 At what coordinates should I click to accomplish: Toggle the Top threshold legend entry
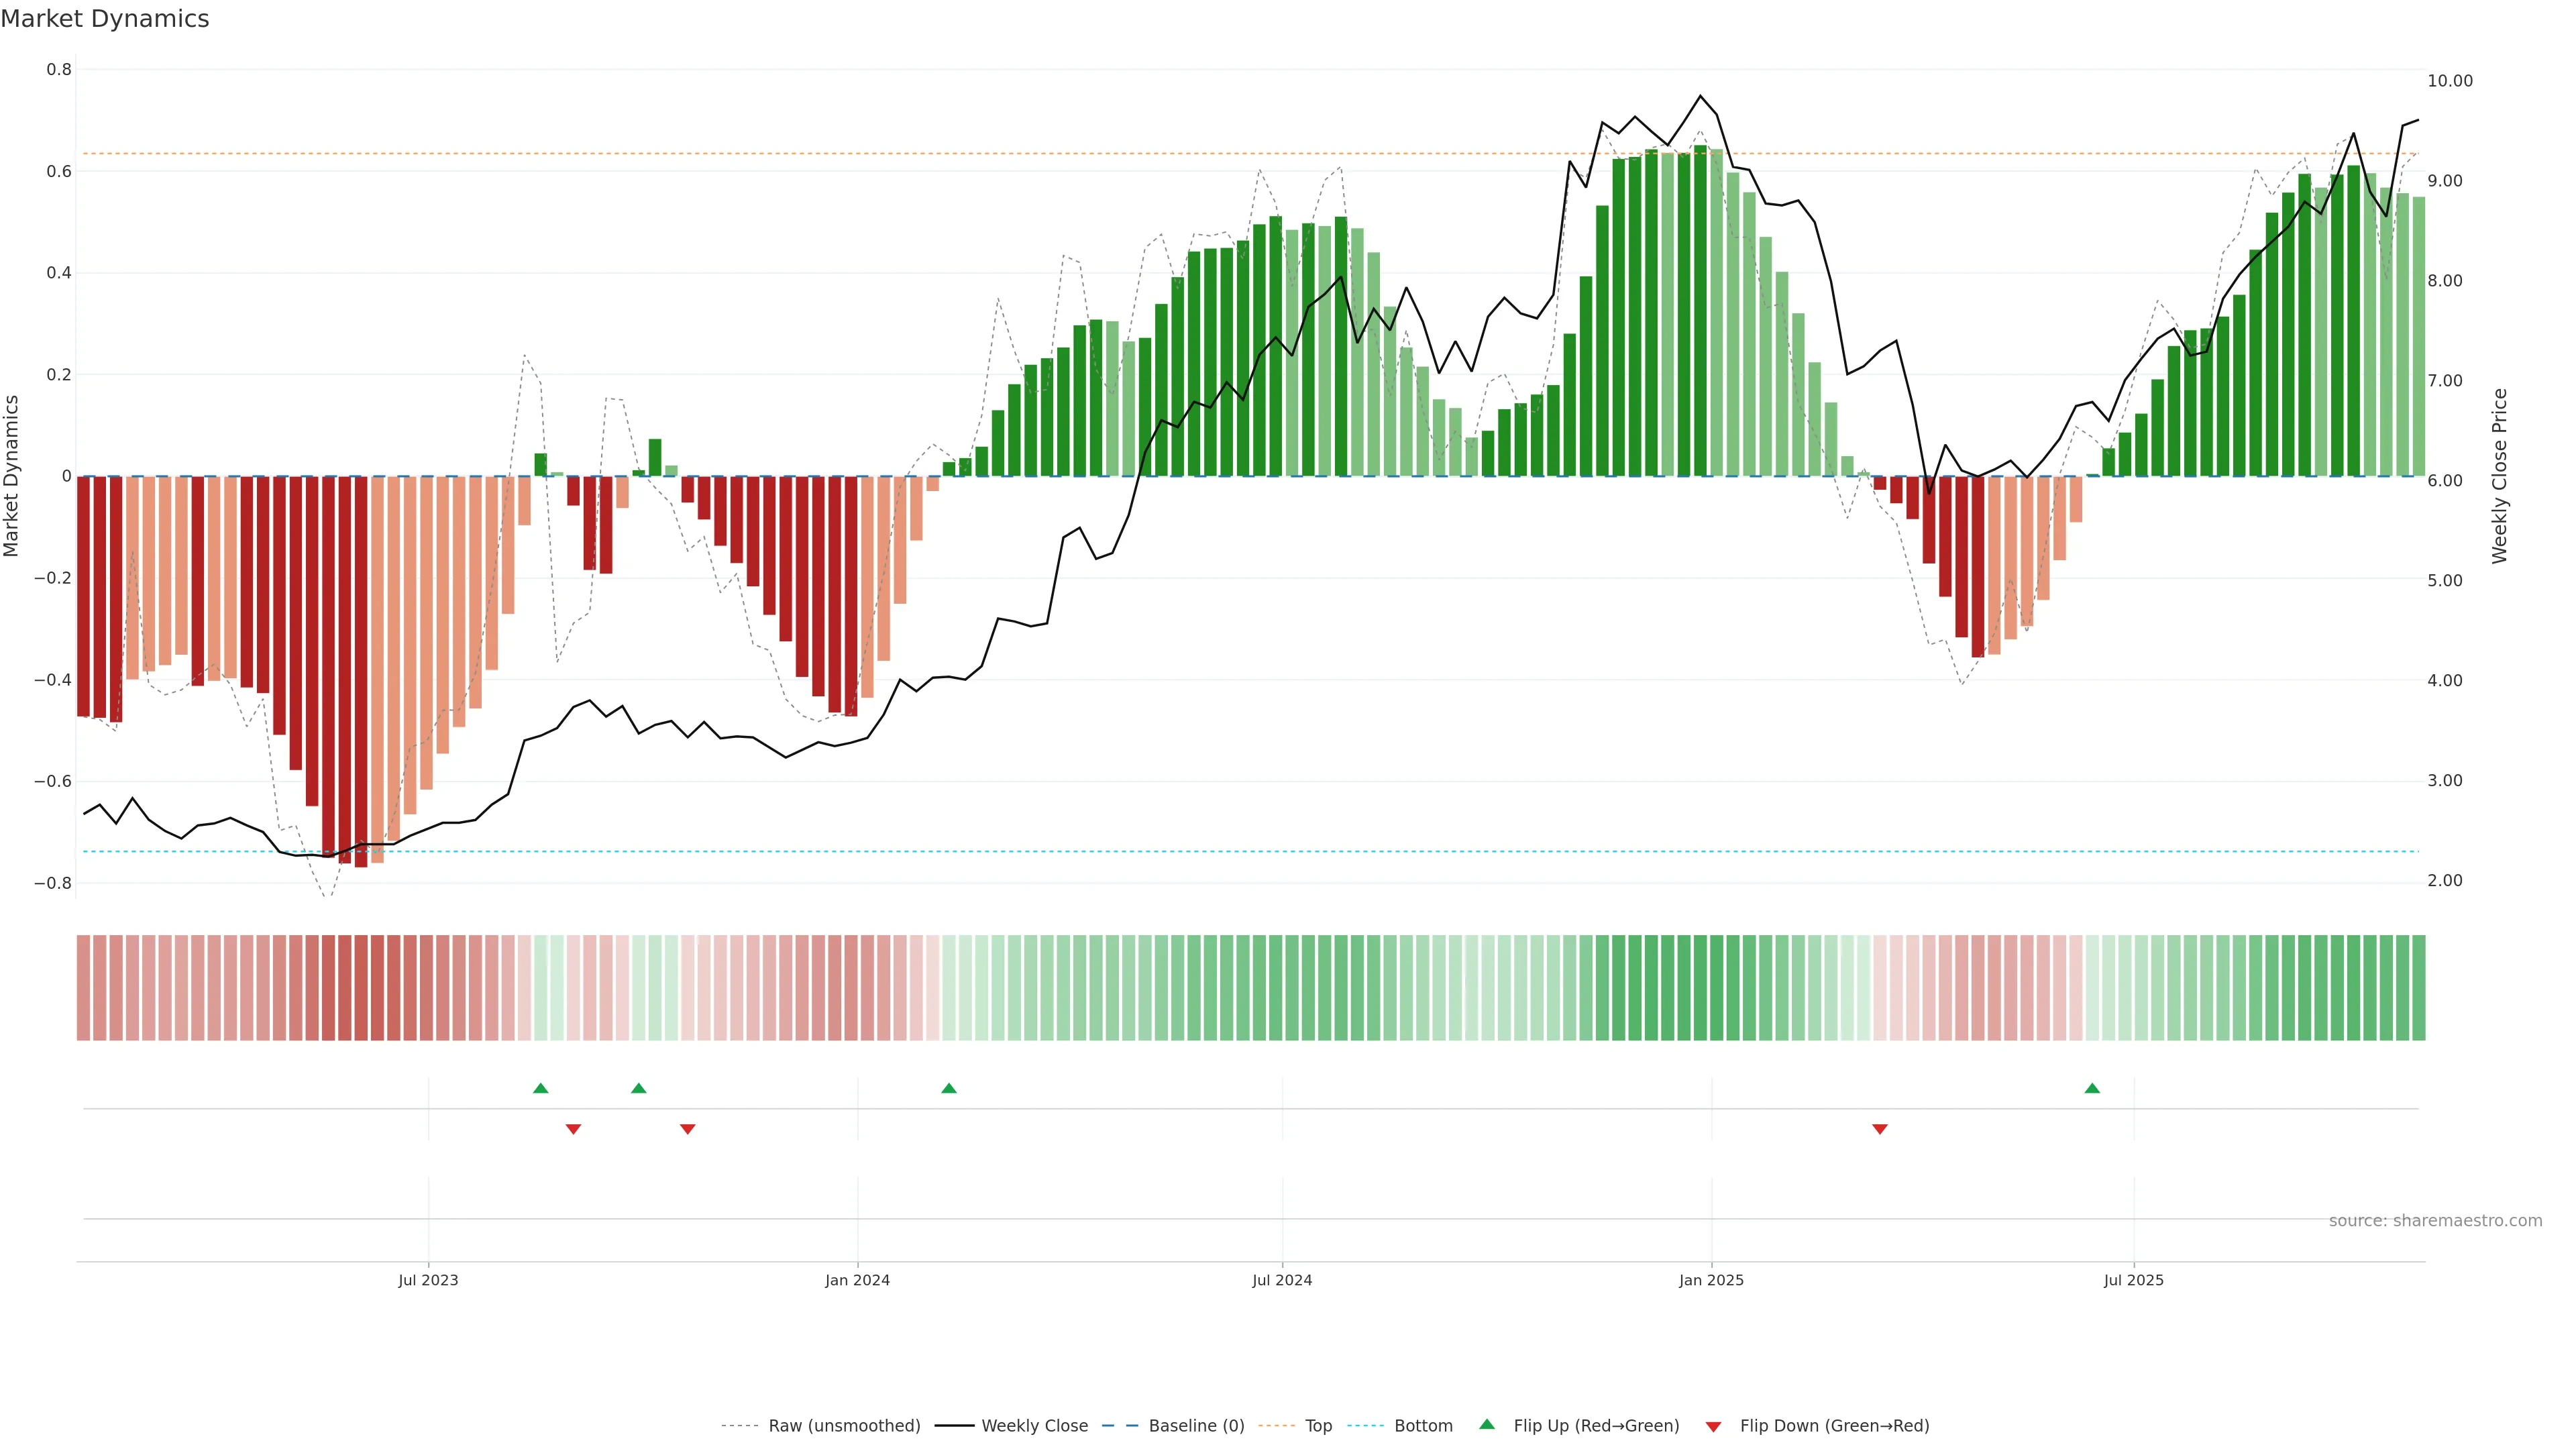point(1318,1426)
